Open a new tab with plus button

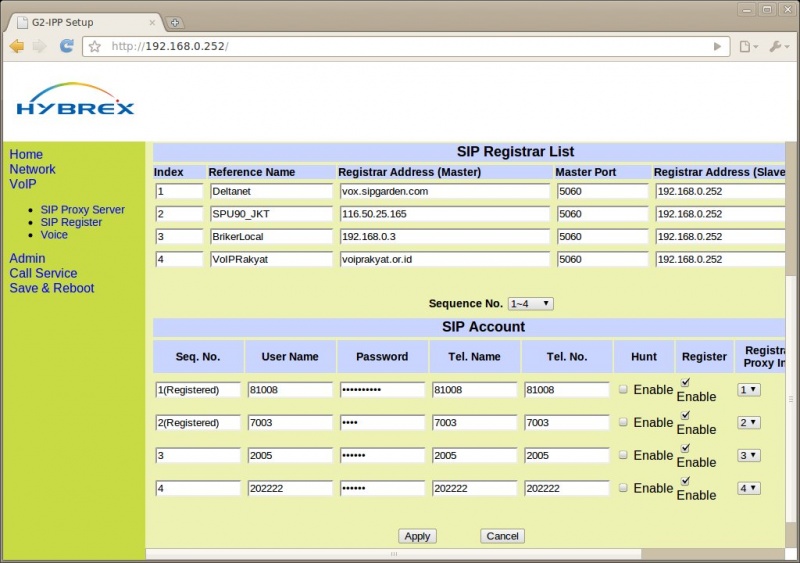(x=174, y=22)
